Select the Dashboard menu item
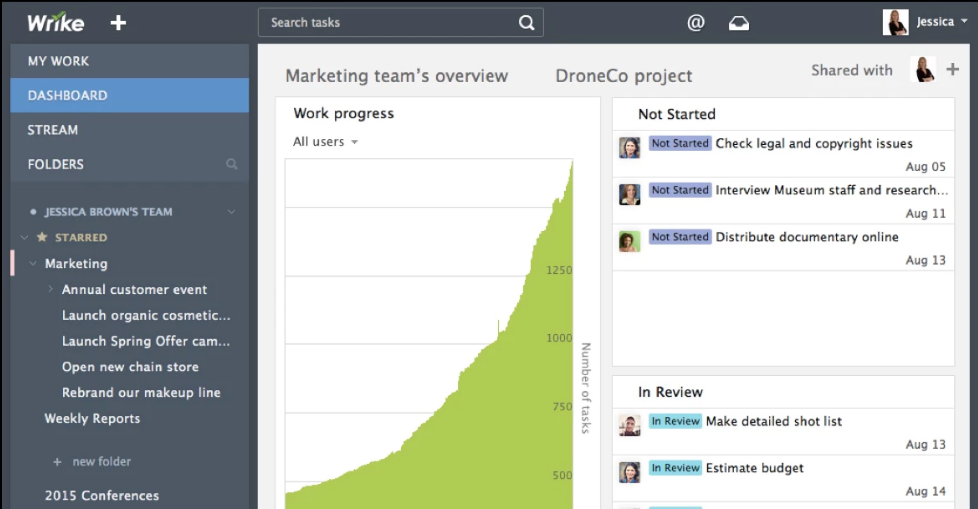The image size is (978, 509). (130, 95)
